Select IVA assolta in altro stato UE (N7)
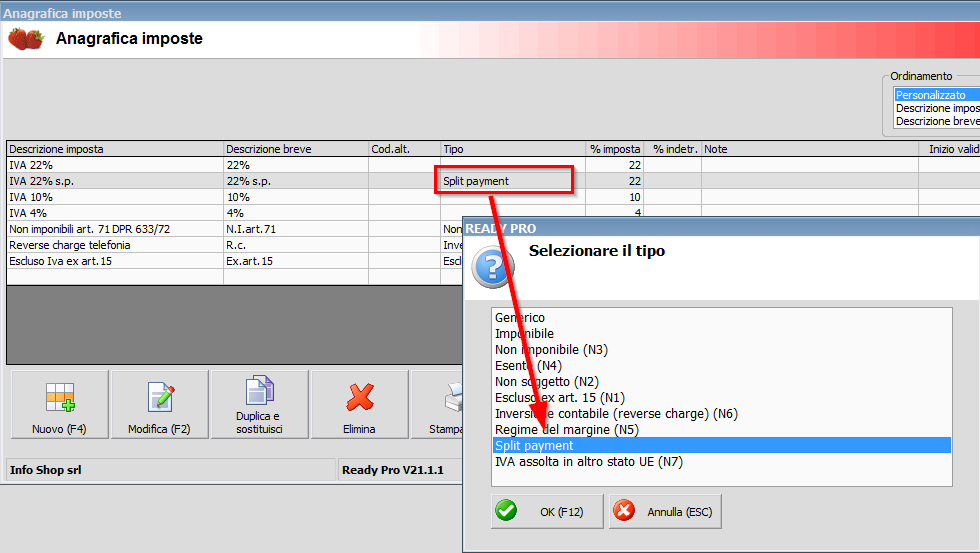 [x=588, y=462]
